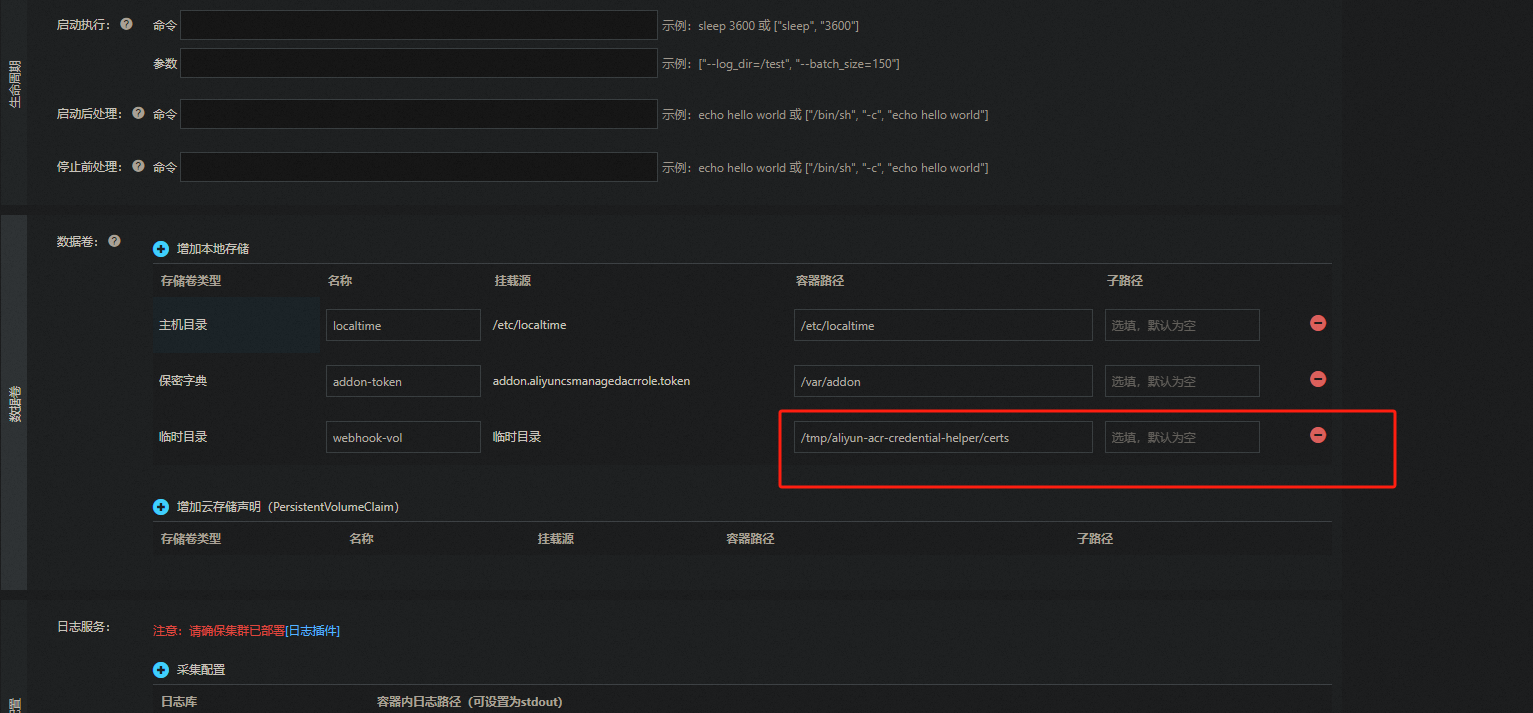
Task: Delete the webhook-vol volume row
Action: tap(1318, 435)
